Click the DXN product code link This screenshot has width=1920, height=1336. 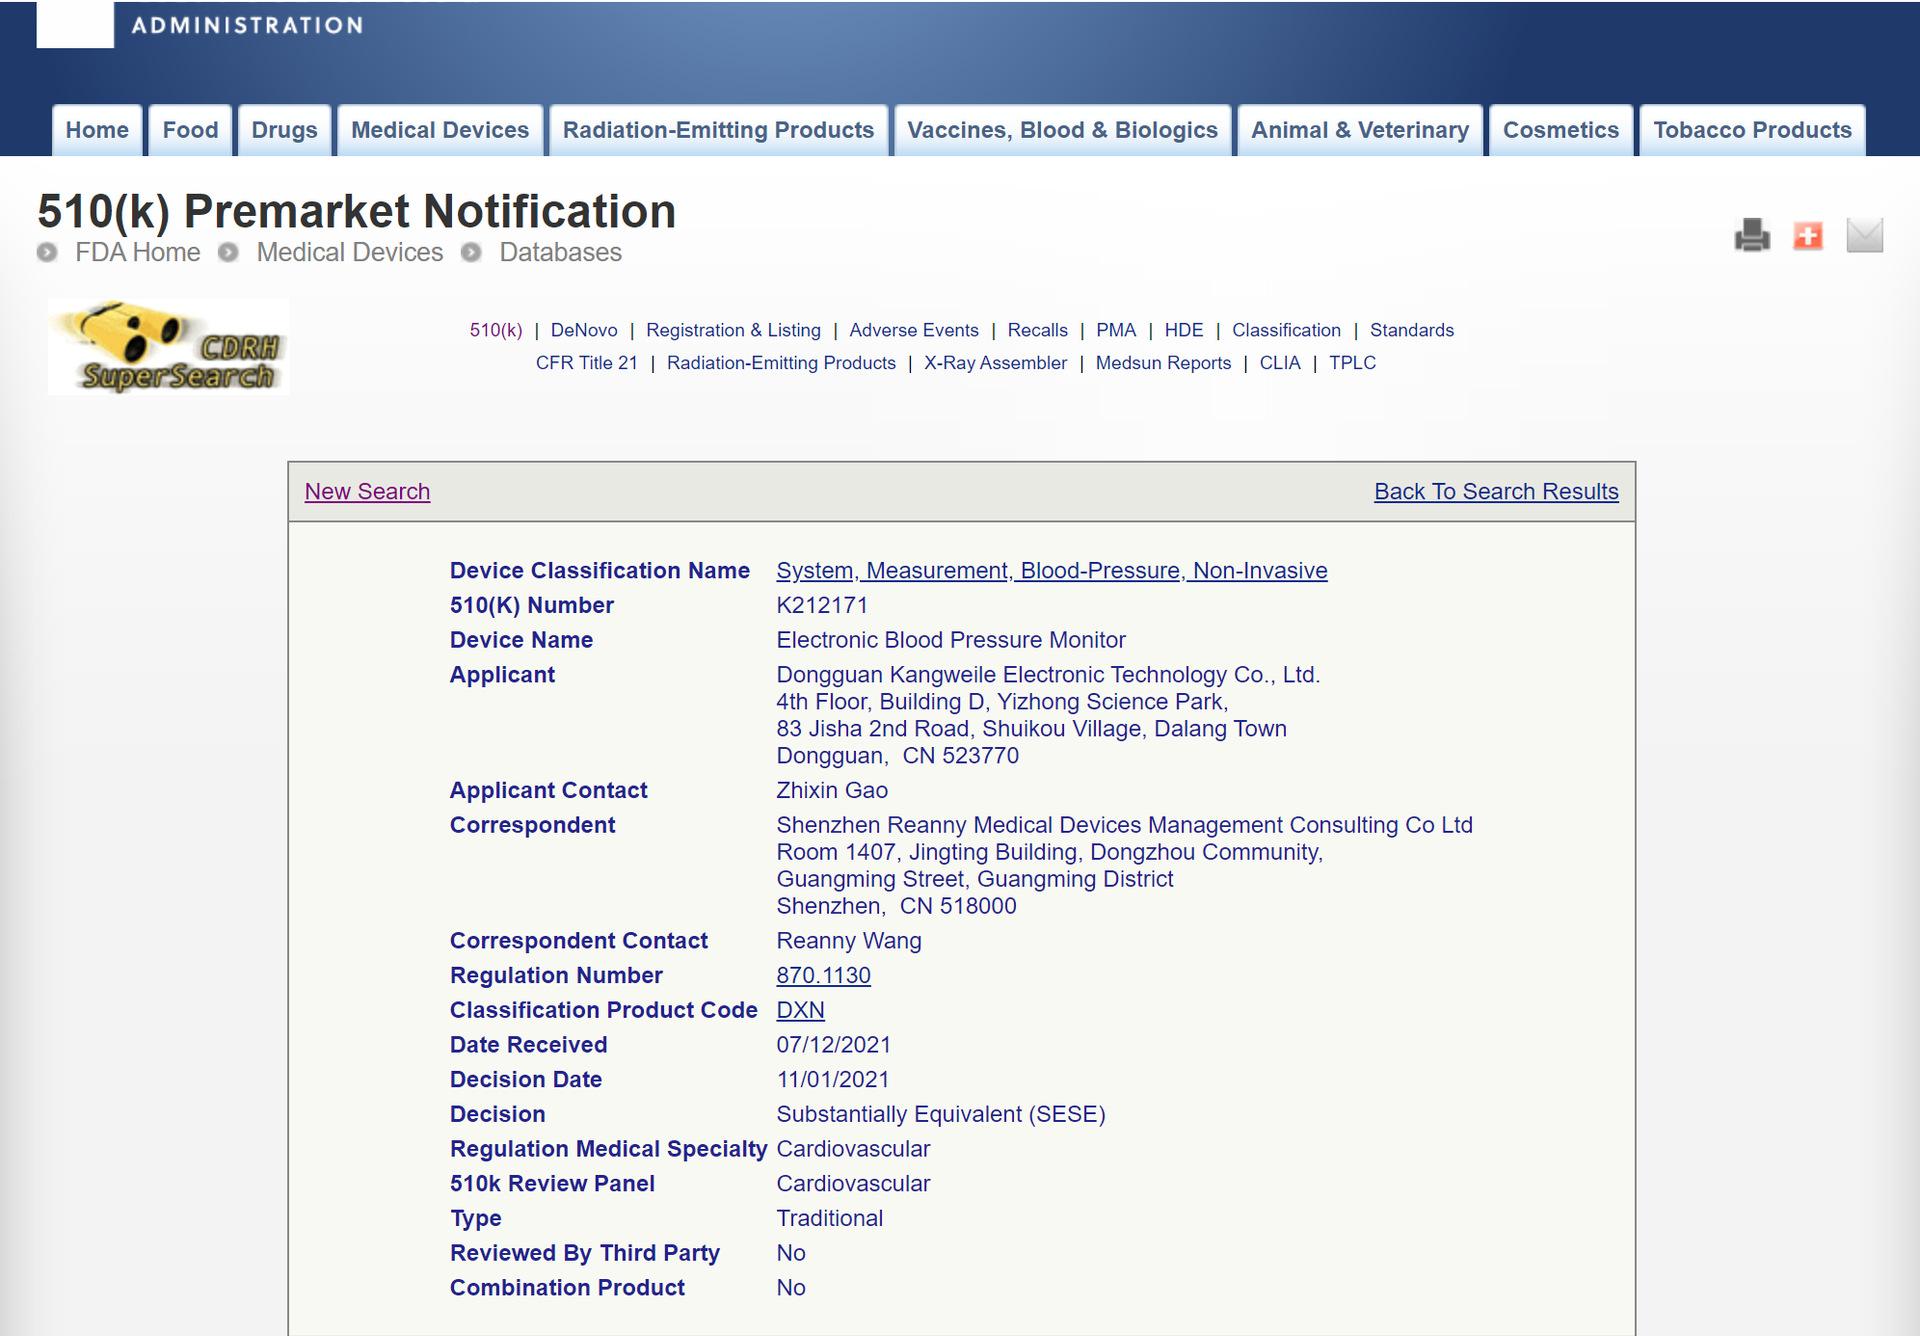click(x=800, y=1010)
